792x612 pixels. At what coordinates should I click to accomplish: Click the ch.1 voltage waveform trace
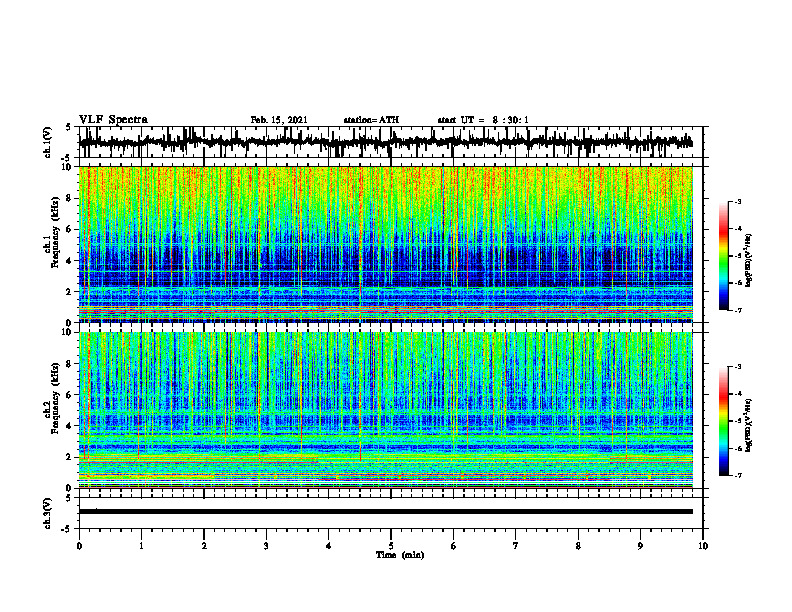(x=385, y=142)
